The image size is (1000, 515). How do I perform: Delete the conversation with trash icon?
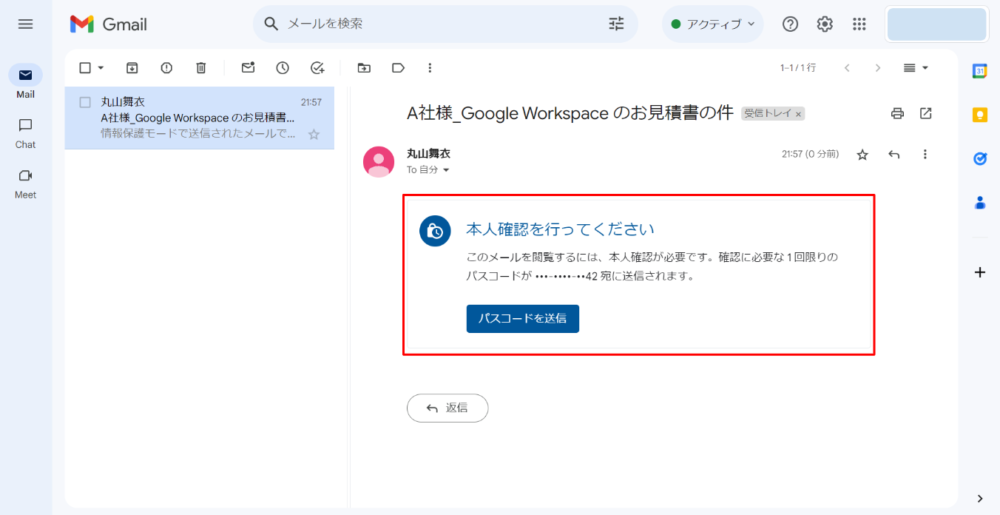pos(201,68)
